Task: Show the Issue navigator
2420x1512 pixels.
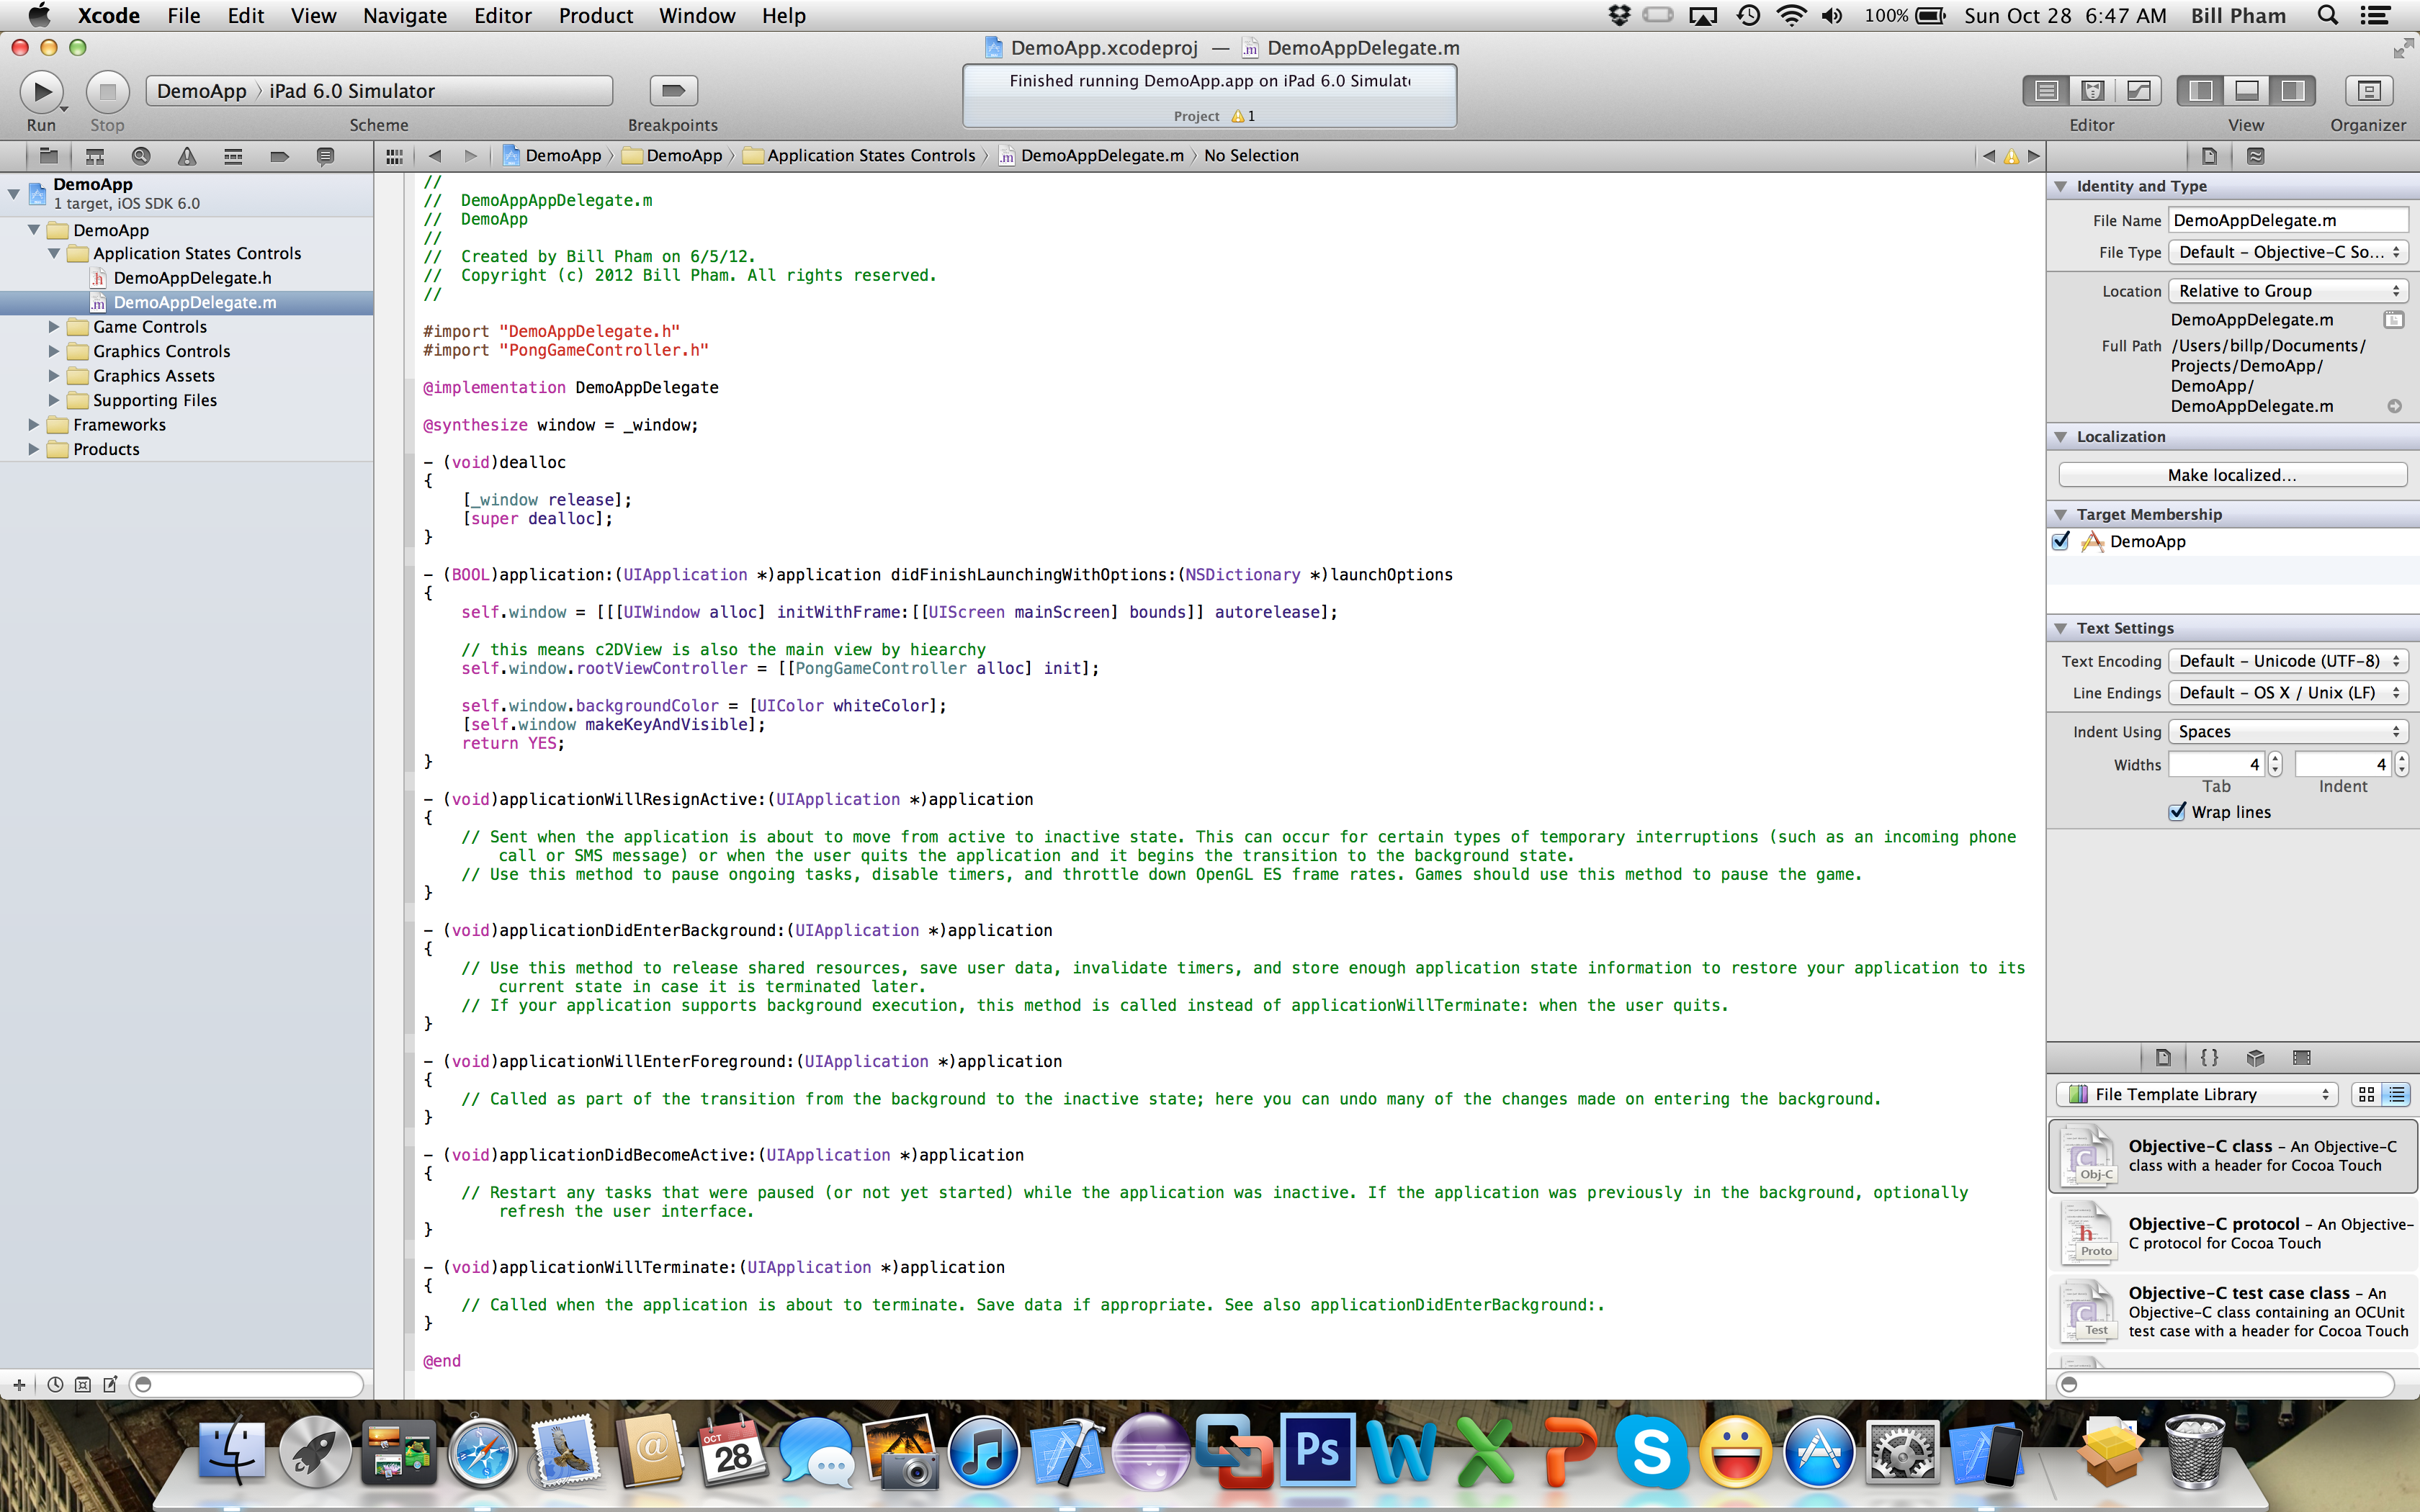Action: tap(187, 156)
